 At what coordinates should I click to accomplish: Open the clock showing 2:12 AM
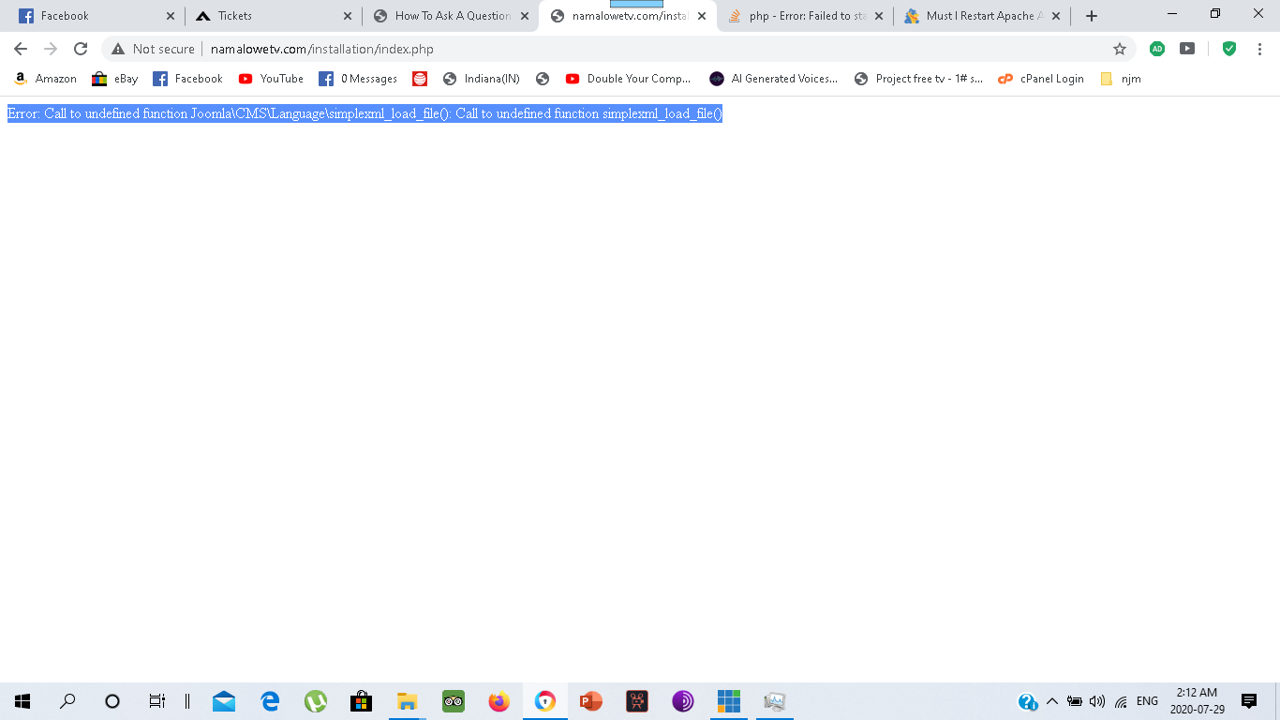[x=1197, y=701]
